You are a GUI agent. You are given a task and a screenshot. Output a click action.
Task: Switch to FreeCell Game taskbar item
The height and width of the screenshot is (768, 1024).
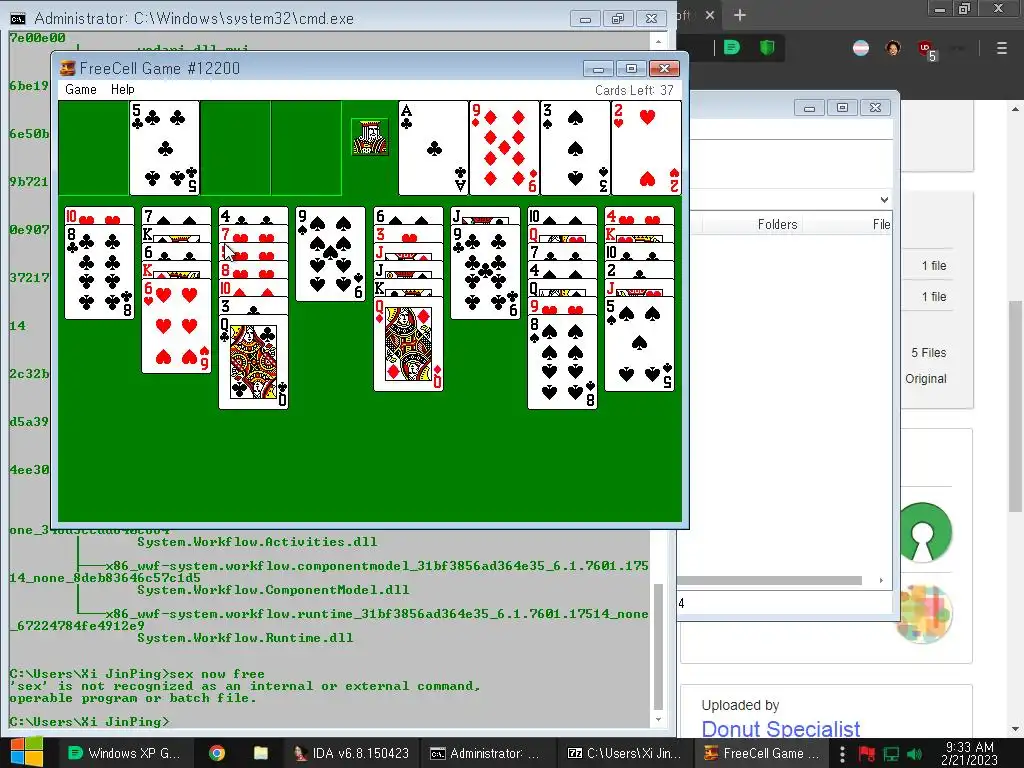pos(761,753)
